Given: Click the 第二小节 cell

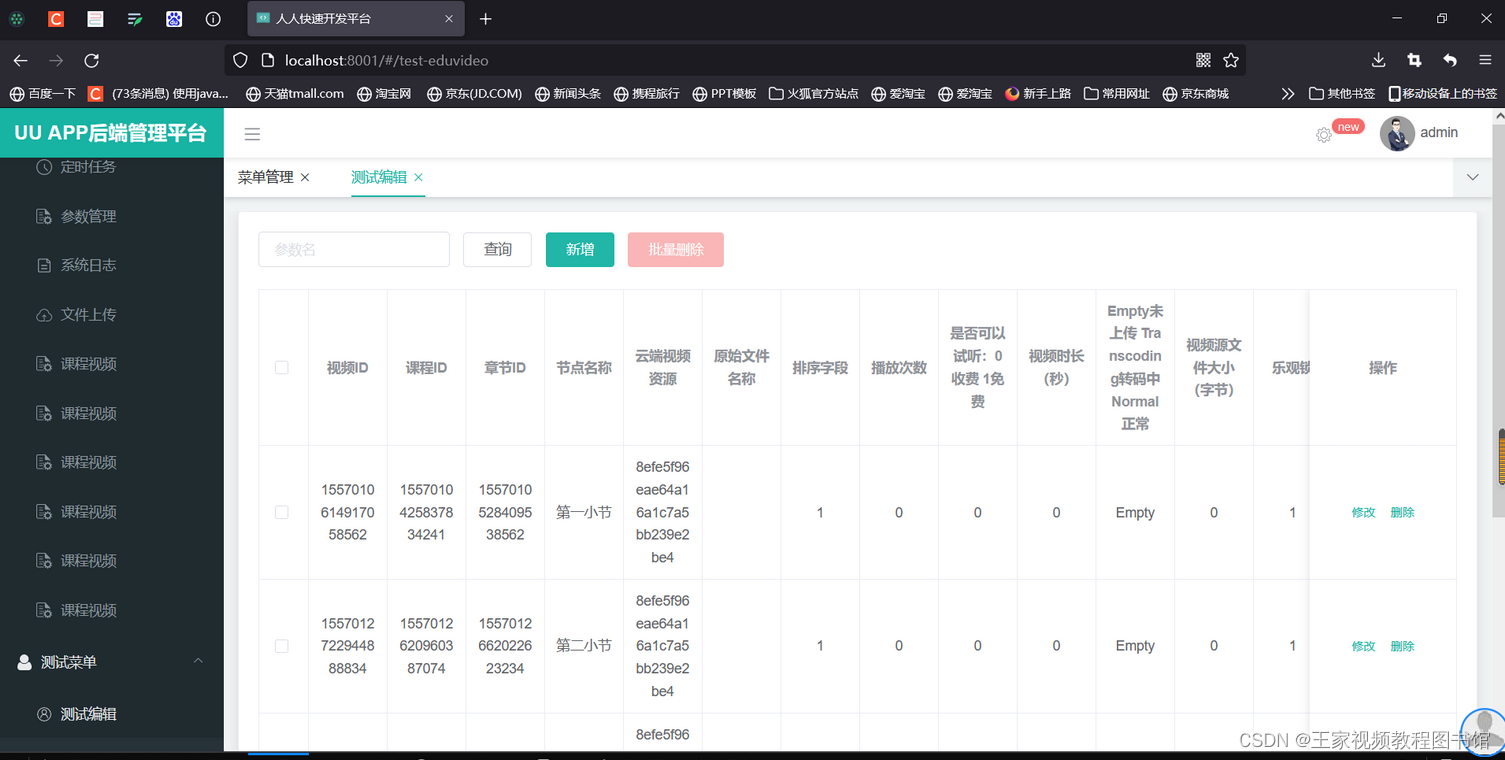Looking at the screenshot, I should 584,646.
